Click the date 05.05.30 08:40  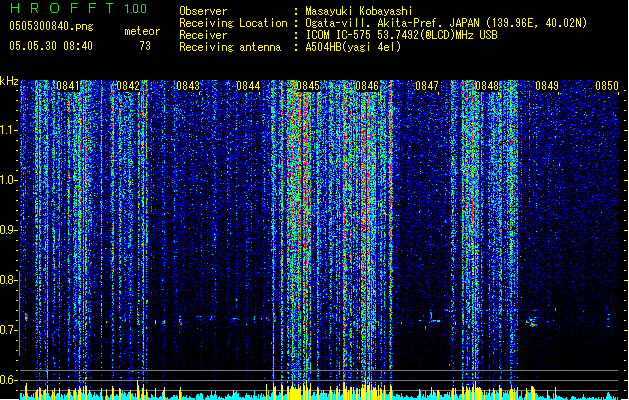[x=51, y=46]
